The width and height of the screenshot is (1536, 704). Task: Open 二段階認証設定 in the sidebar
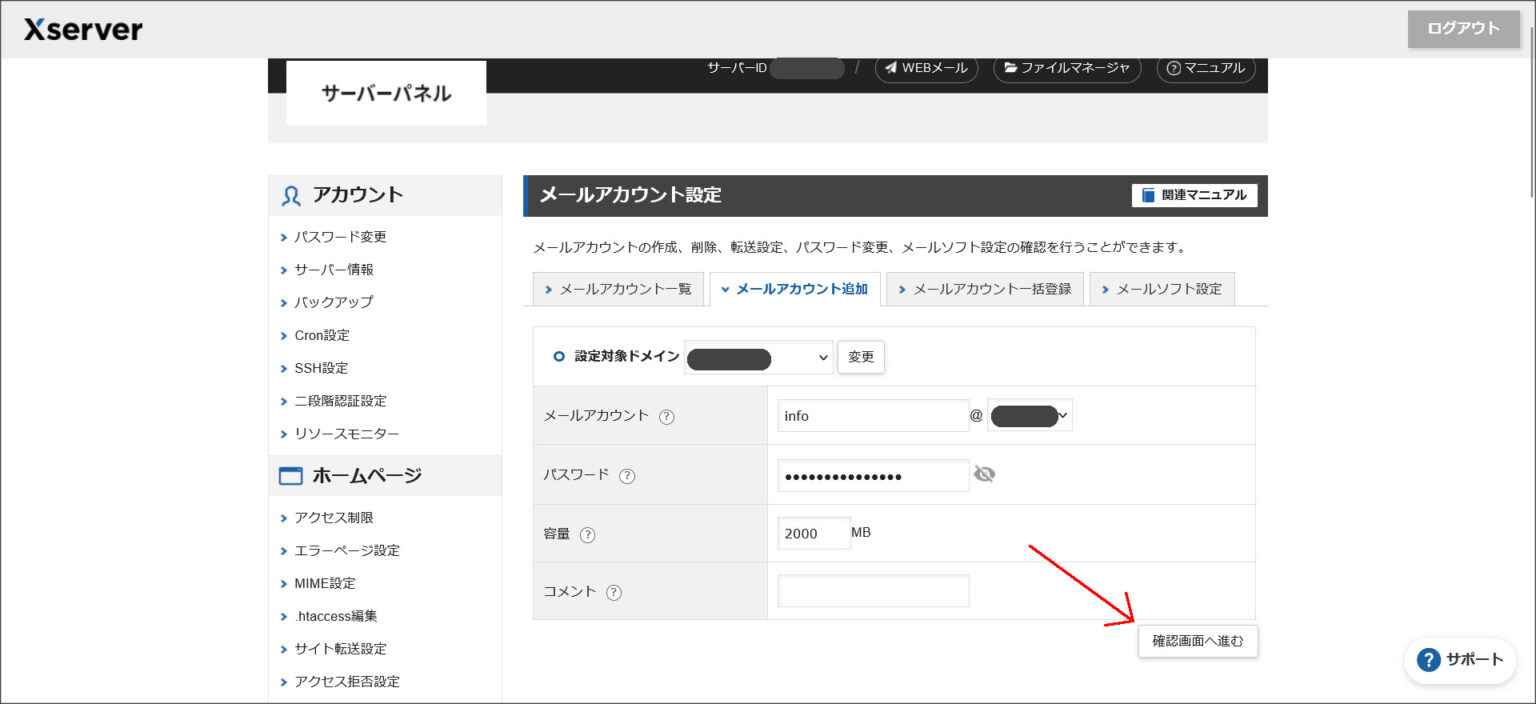click(340, 401)
